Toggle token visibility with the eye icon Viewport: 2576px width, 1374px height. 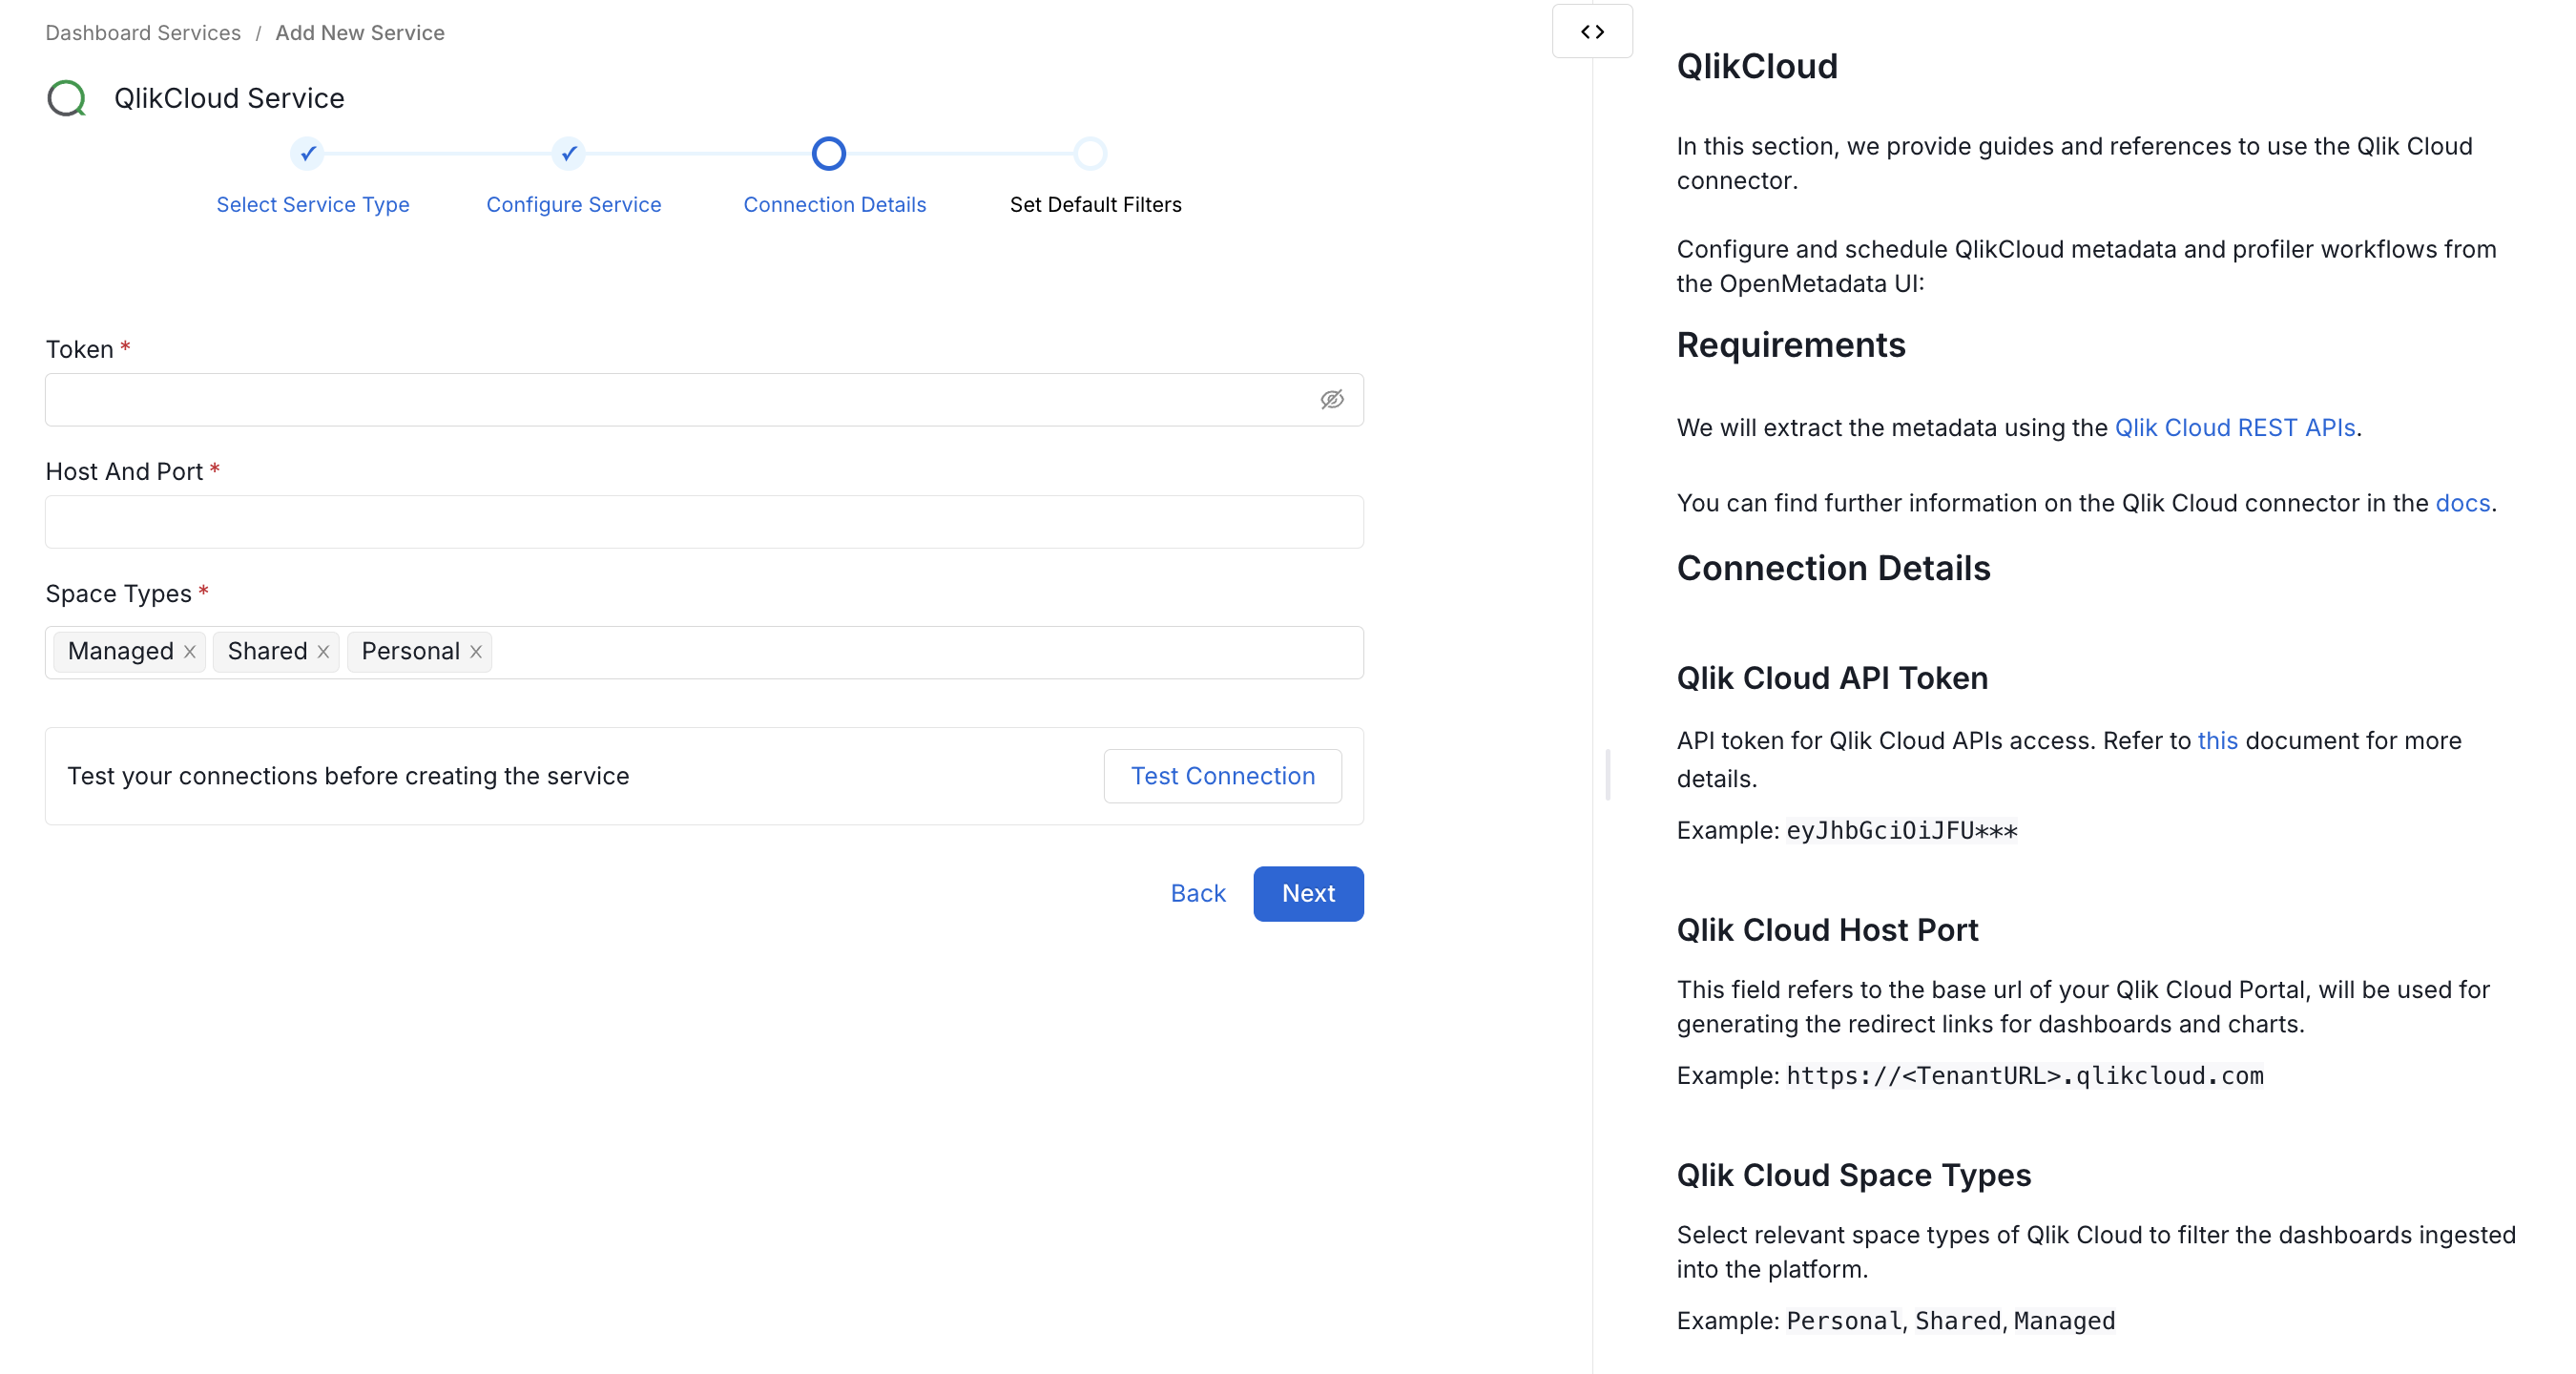1333,399
